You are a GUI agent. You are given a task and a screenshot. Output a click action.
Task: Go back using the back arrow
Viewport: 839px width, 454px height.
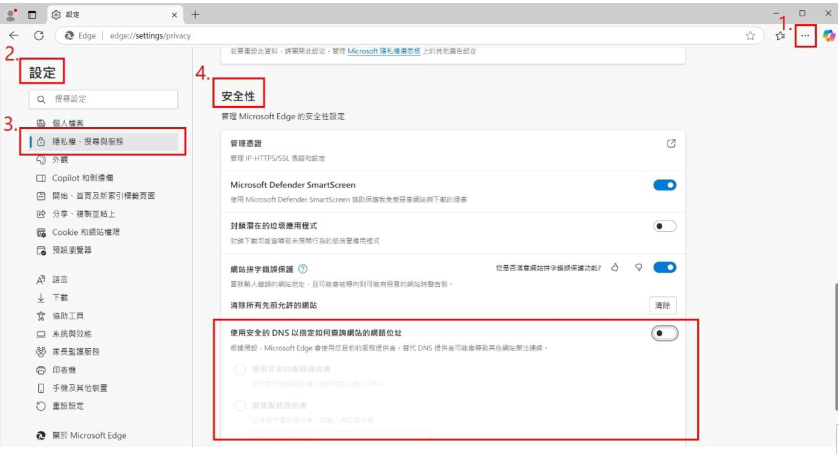14,36
